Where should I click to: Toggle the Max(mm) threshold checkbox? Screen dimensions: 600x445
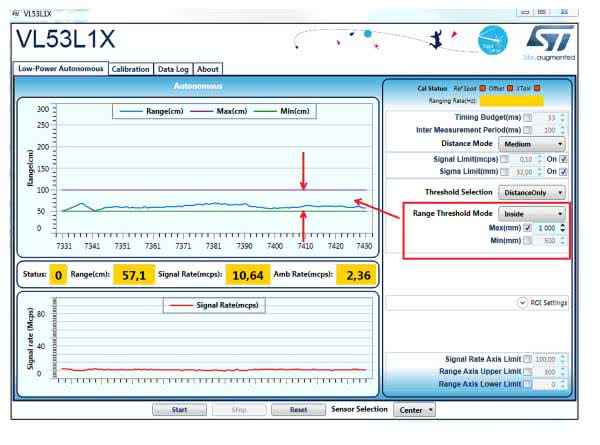point(528,228)
